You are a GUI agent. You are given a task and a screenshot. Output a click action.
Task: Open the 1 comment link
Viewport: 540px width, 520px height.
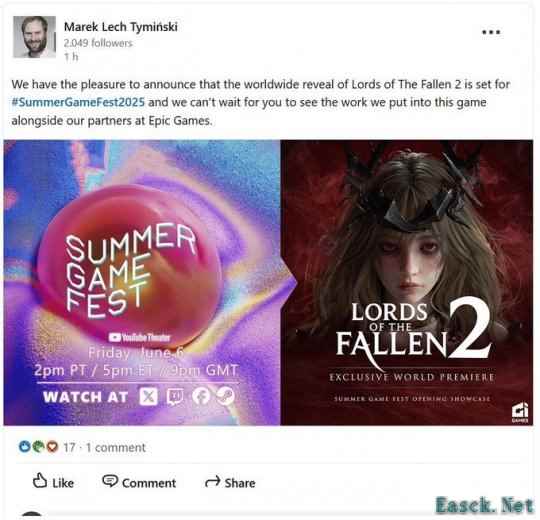pyautogui.click(x=116, y=447)
